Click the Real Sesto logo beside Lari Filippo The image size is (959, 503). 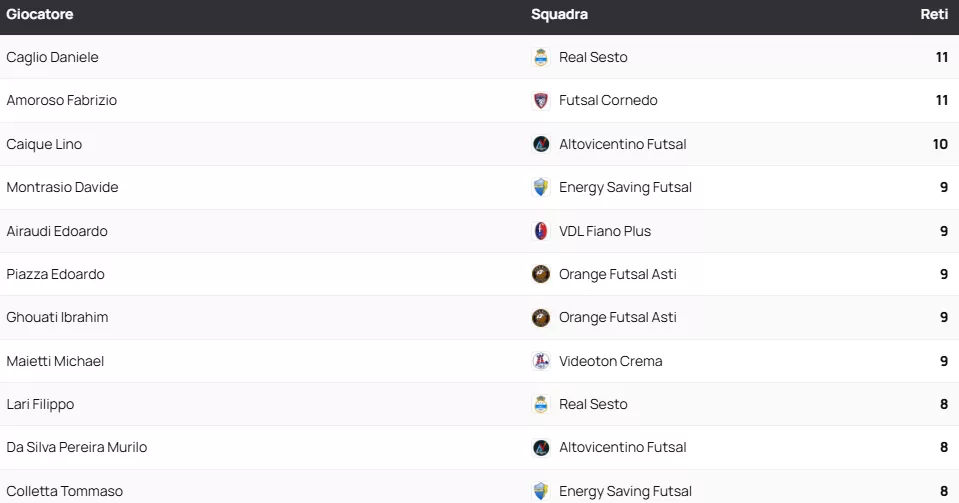pyautogui.click(x=541, y=404)
